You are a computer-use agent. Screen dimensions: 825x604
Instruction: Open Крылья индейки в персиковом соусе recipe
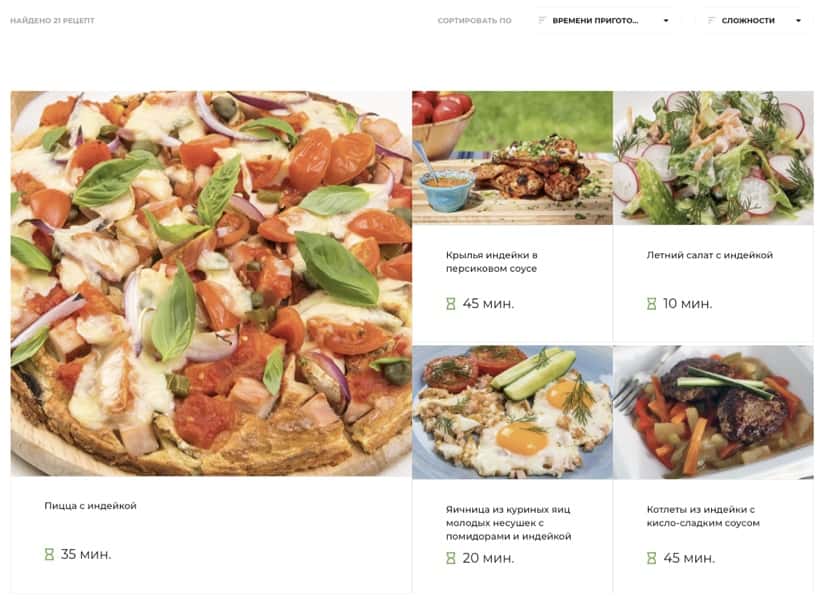(x=491, y=261)
